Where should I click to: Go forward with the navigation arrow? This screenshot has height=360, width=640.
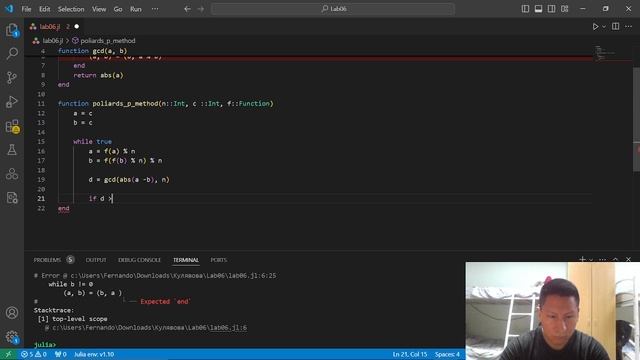[201, 9]
